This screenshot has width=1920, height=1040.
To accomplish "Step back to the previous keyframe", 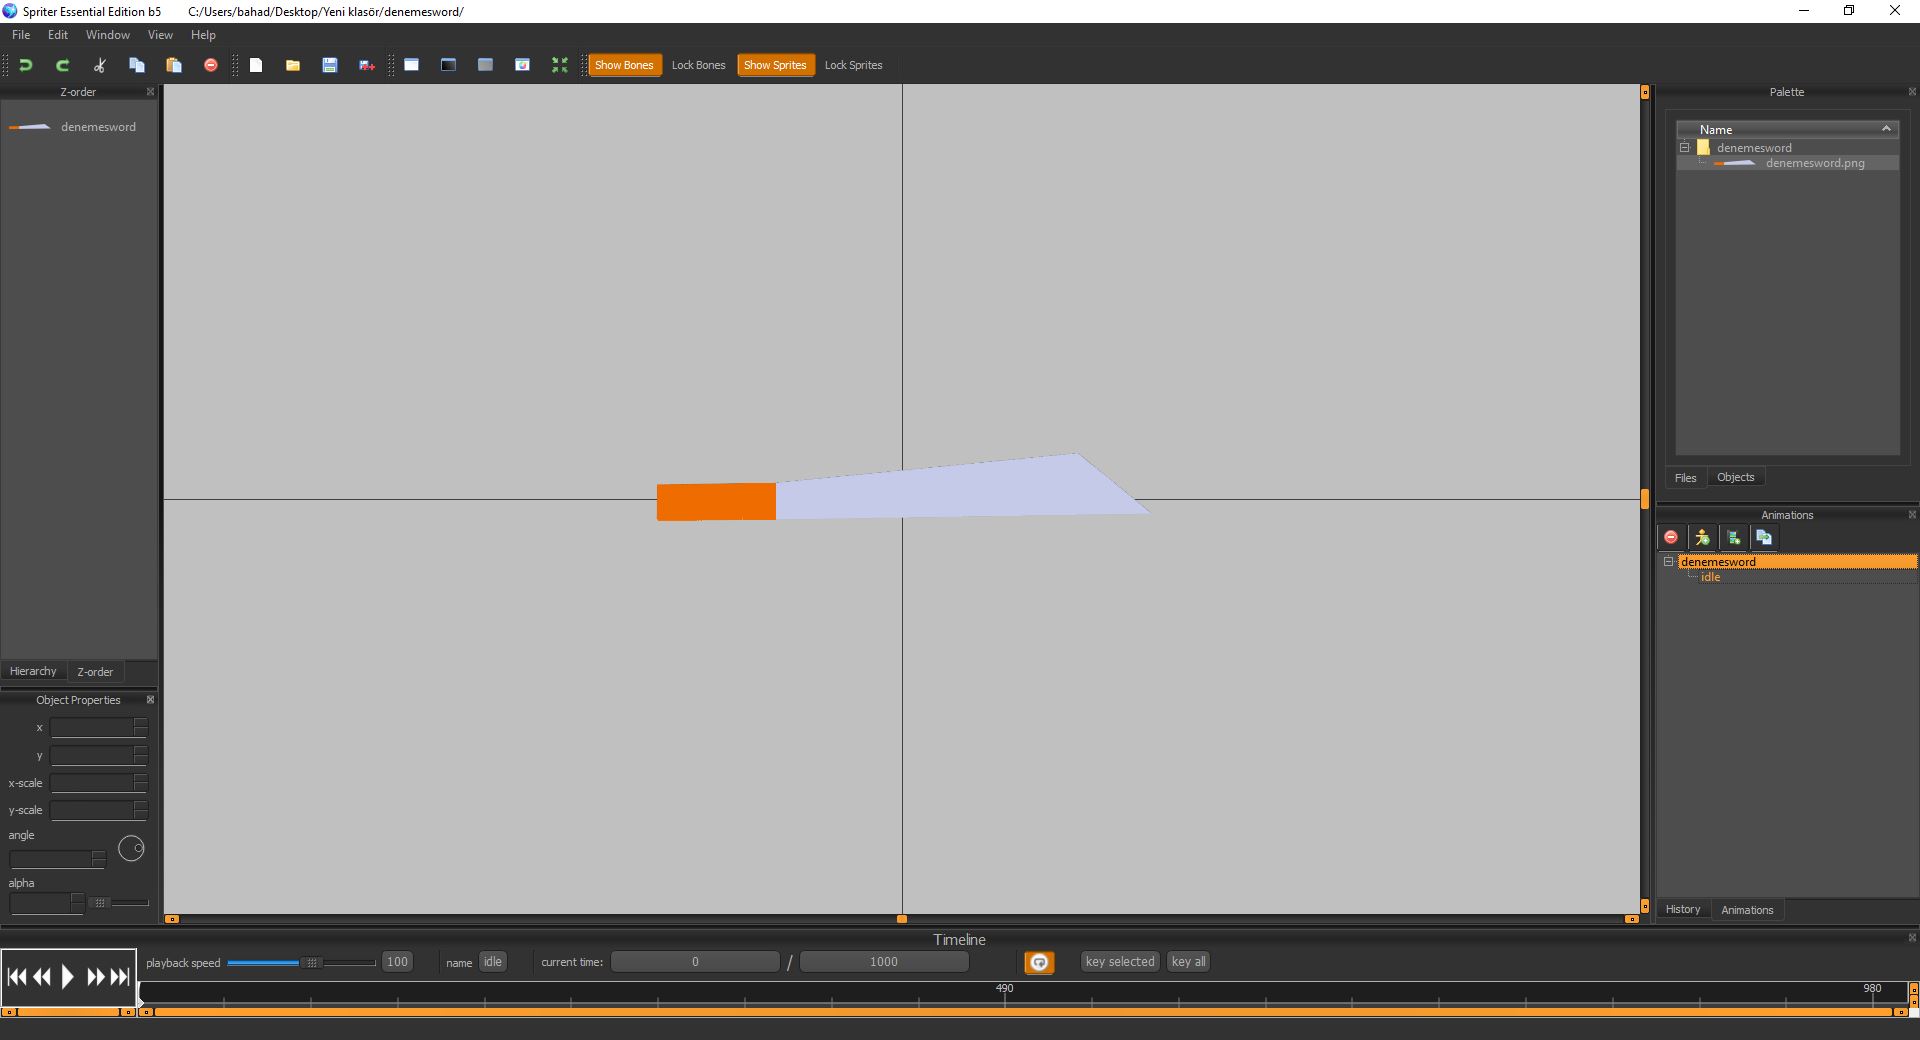I will (42, 977).
